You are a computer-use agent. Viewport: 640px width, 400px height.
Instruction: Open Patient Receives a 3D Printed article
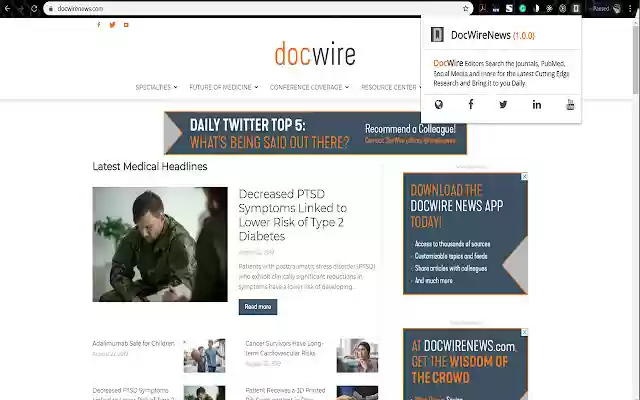(285, 394)
